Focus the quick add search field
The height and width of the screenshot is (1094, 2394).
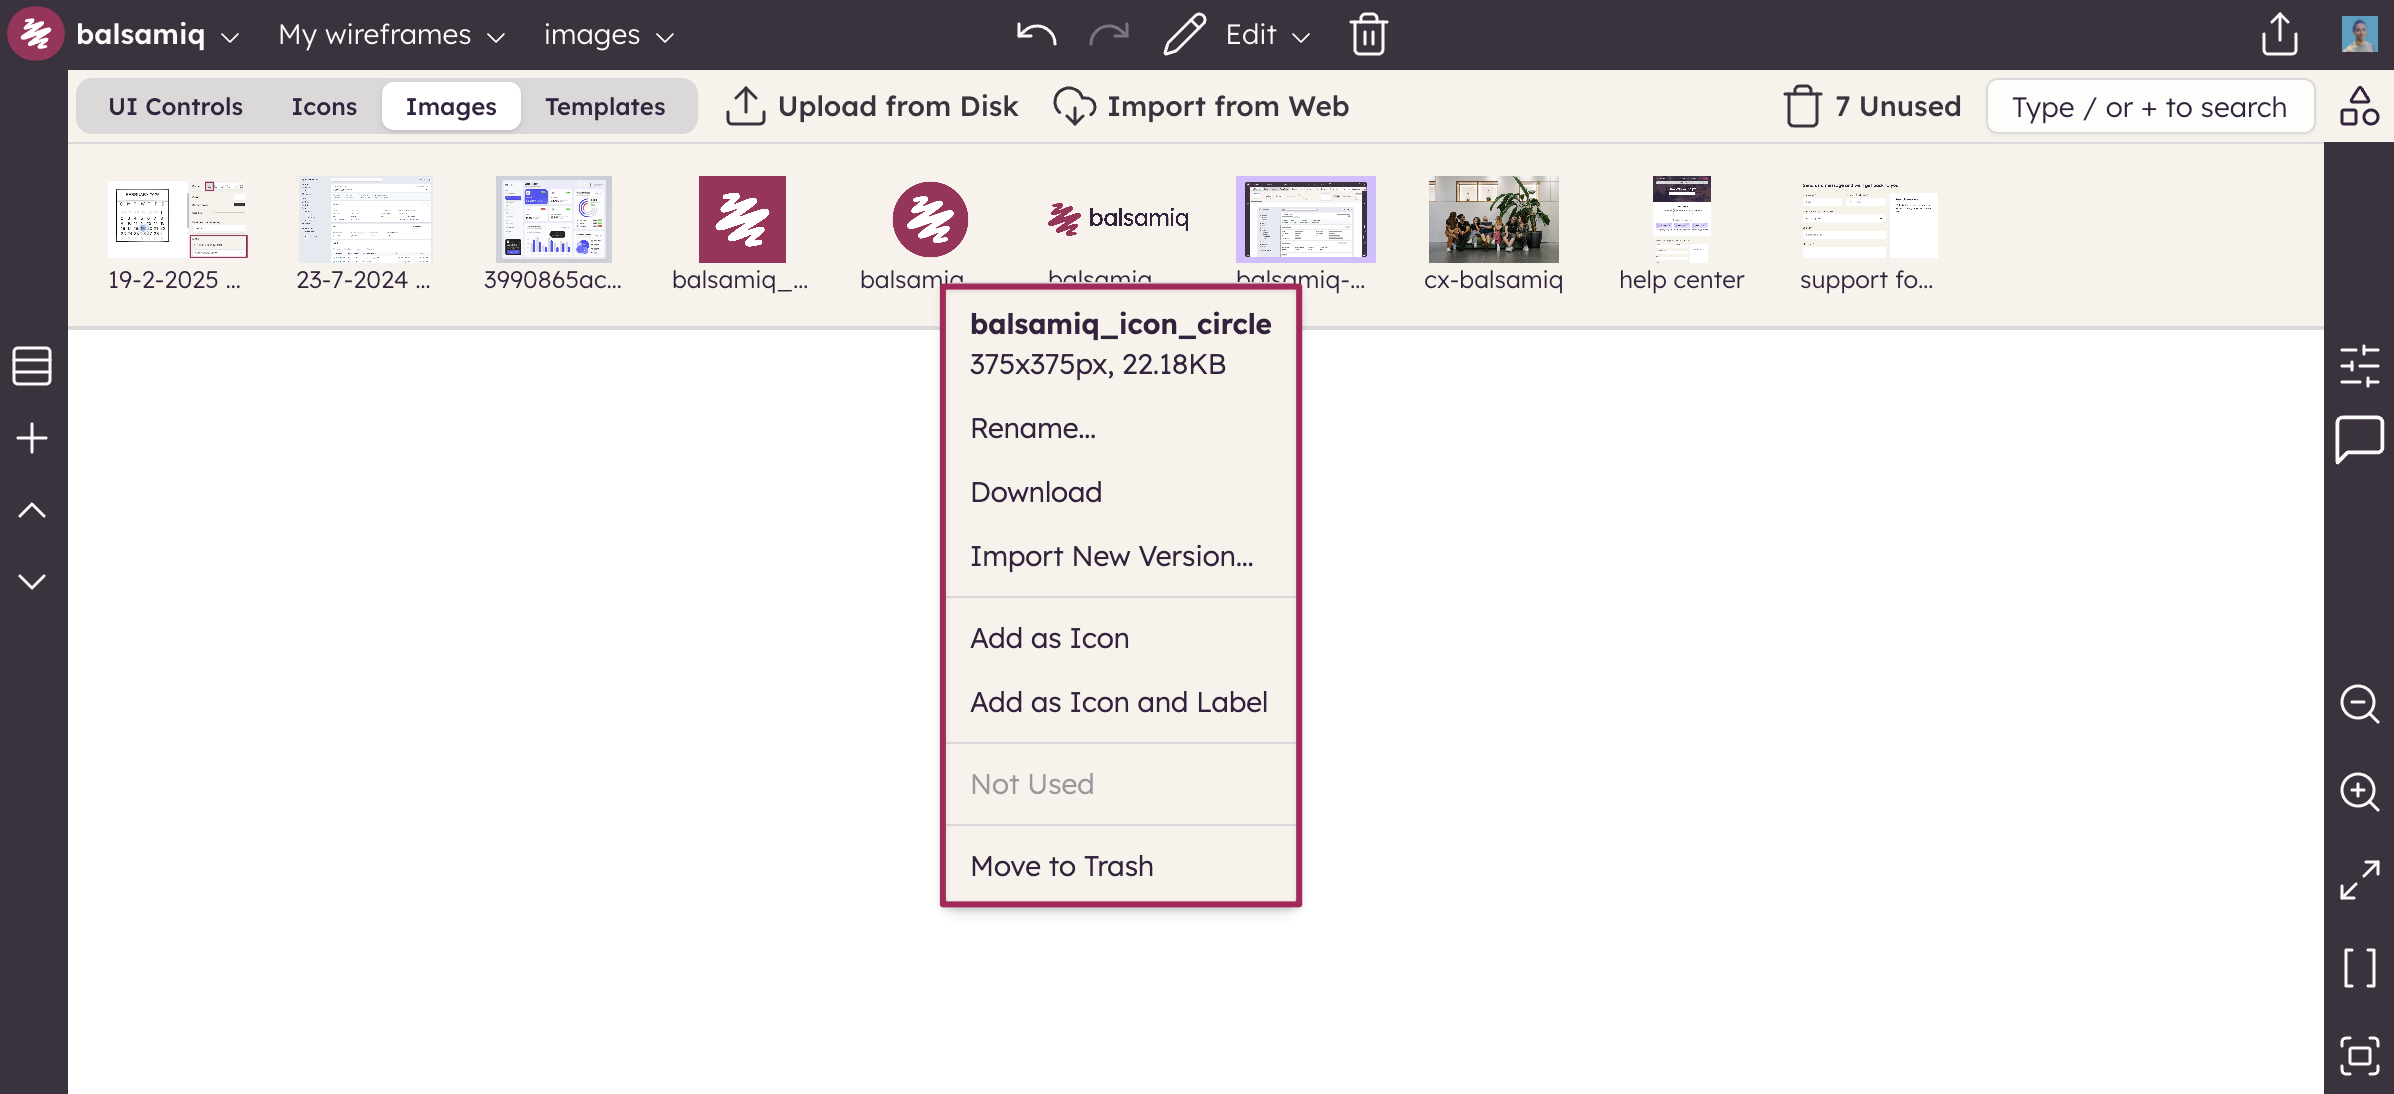pyautogui.click(x=2150, y=106)
